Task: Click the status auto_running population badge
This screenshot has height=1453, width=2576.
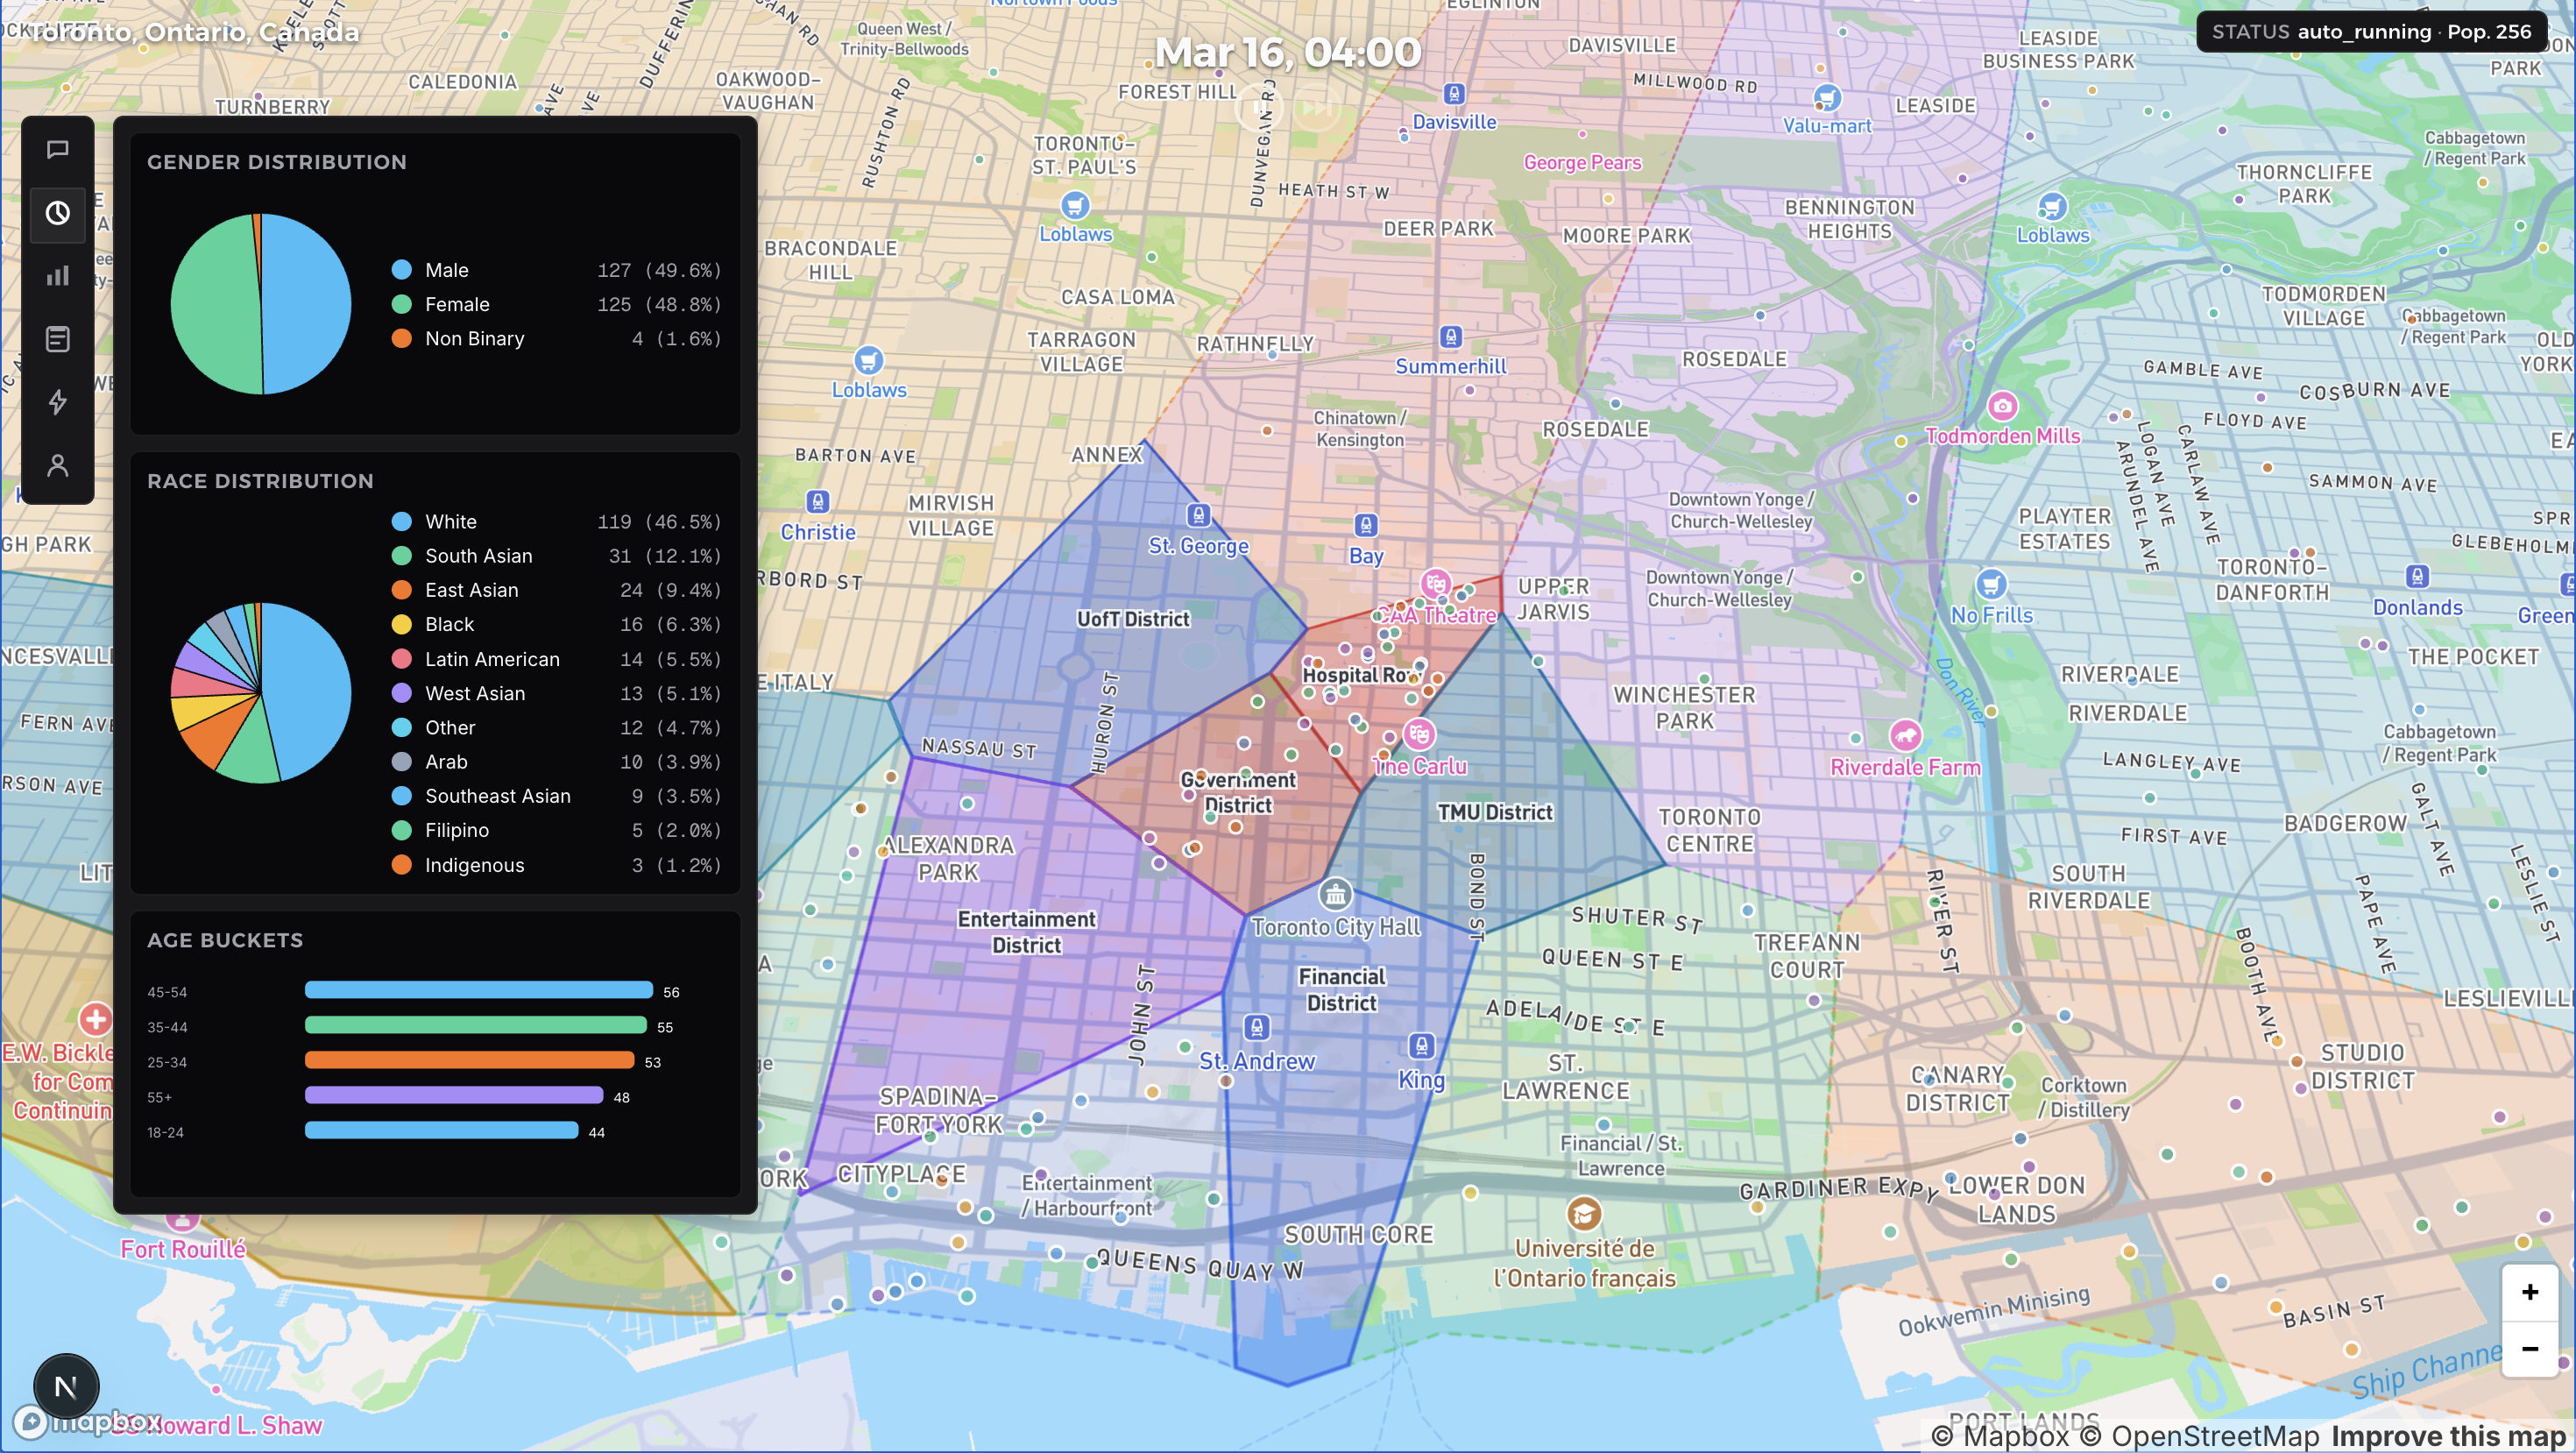Action: (x=2370, y=32)
